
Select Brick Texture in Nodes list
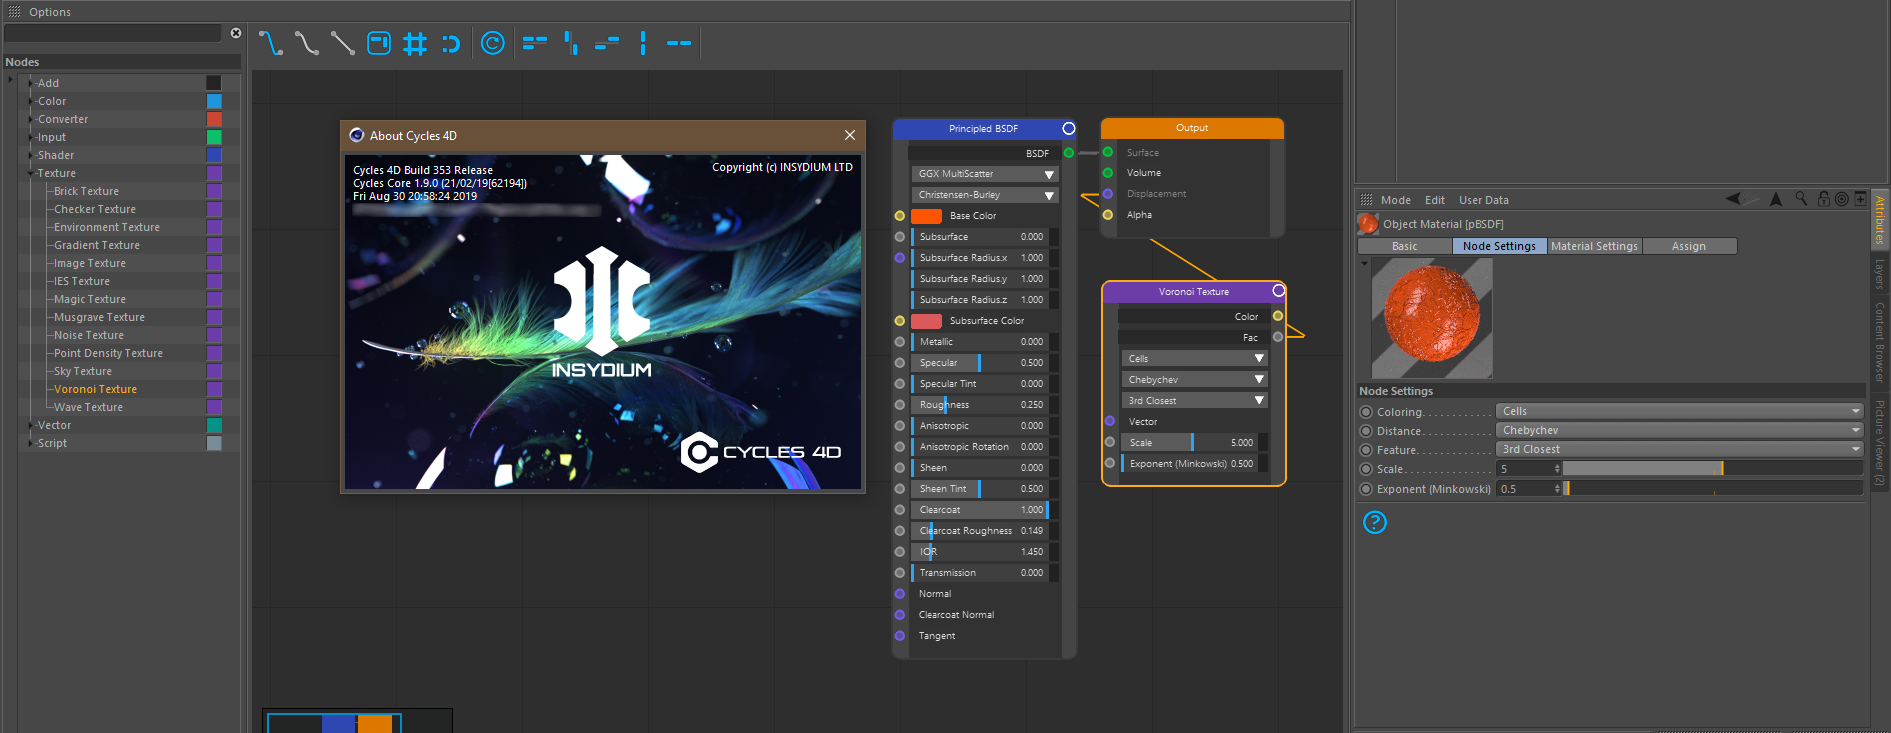coord(86,191)
